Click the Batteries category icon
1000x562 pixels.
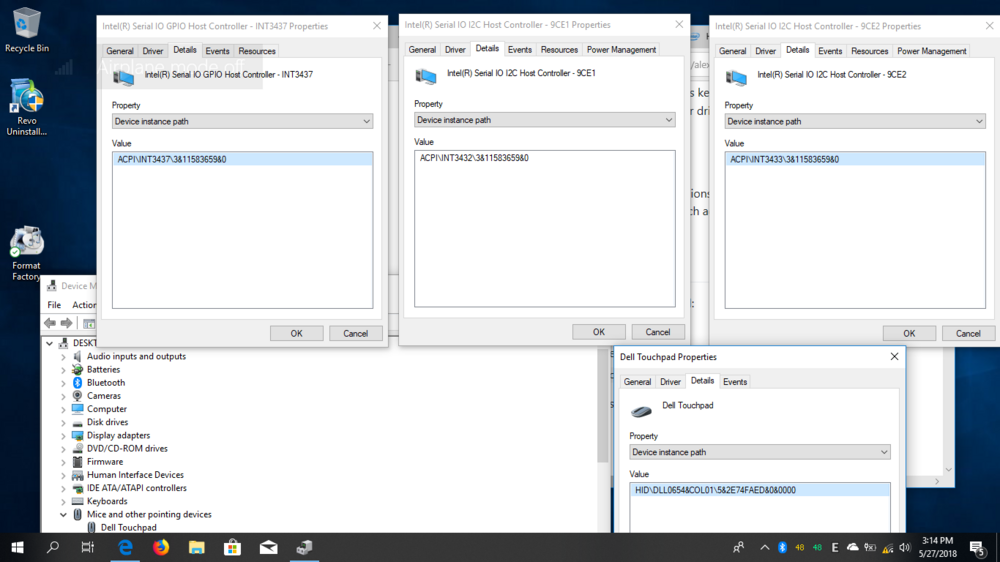coord(77,369)
